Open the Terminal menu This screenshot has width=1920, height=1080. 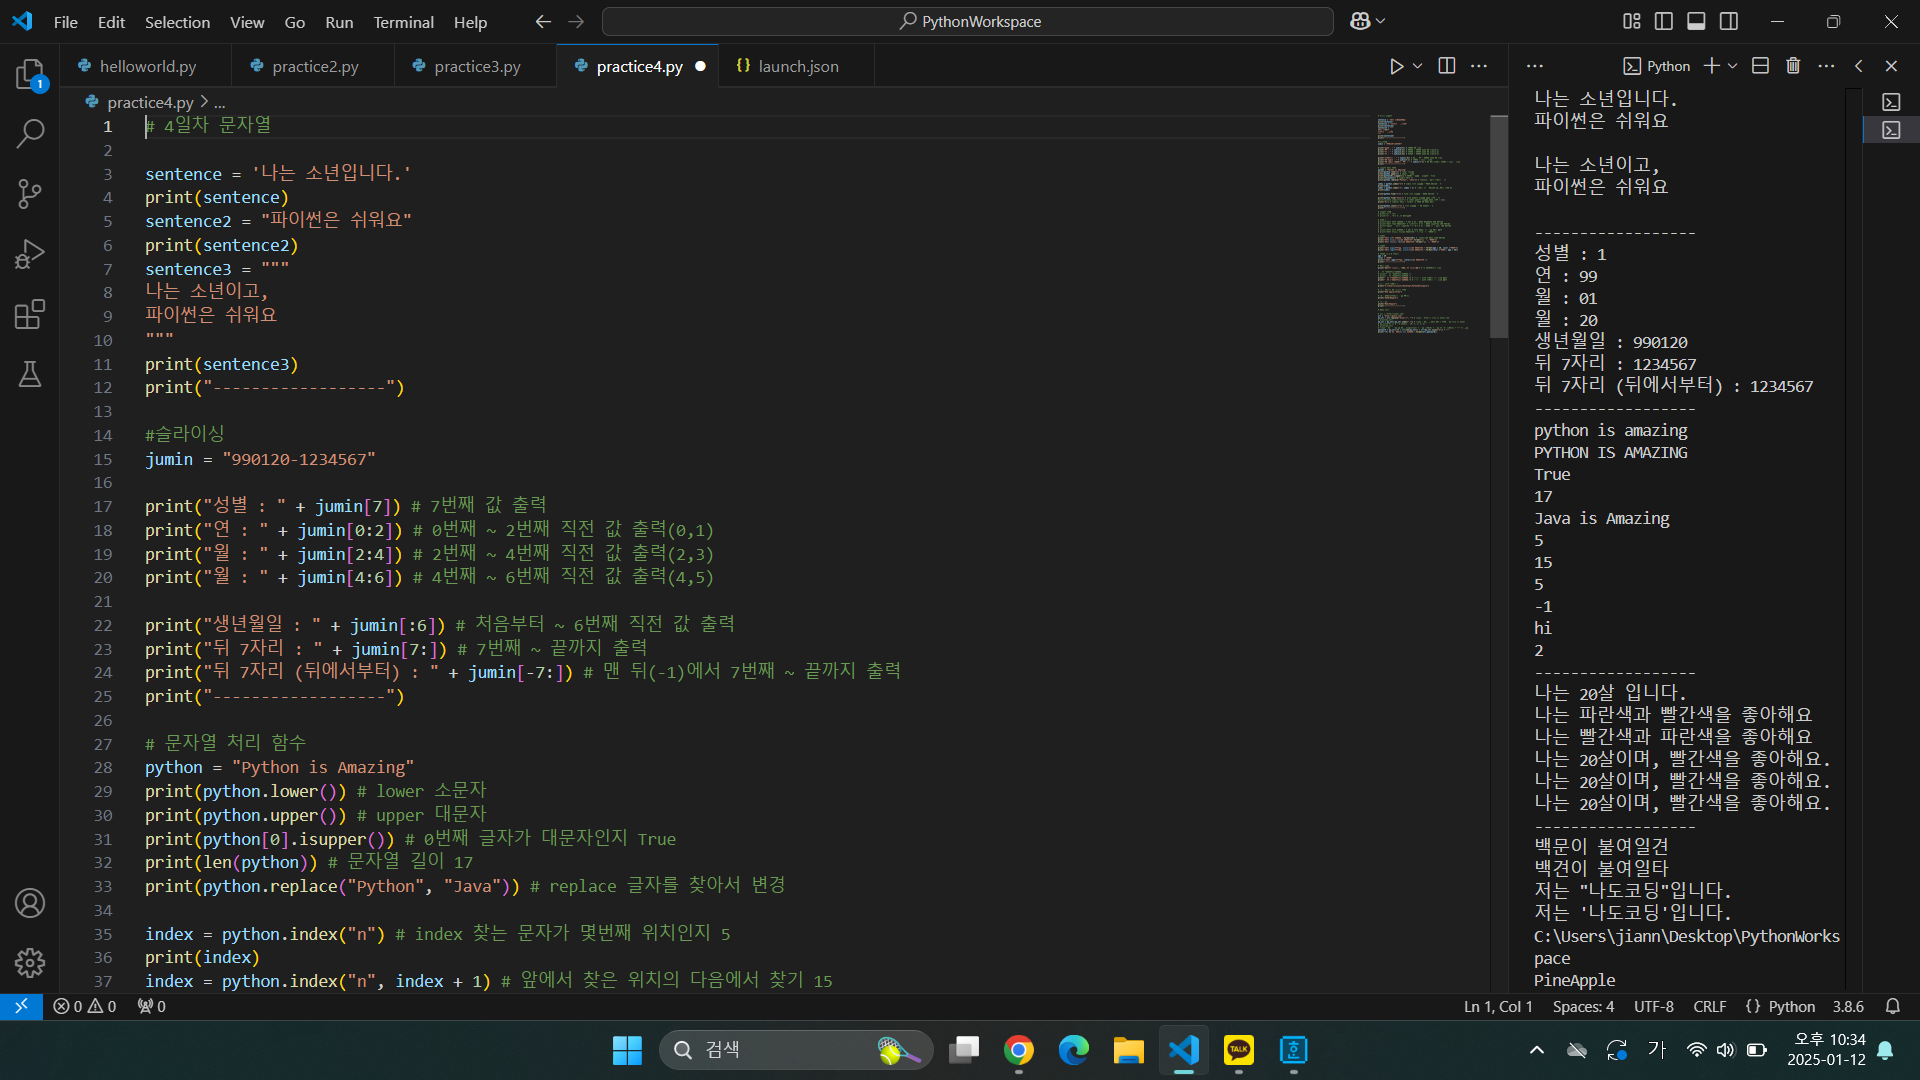[403, 22]
